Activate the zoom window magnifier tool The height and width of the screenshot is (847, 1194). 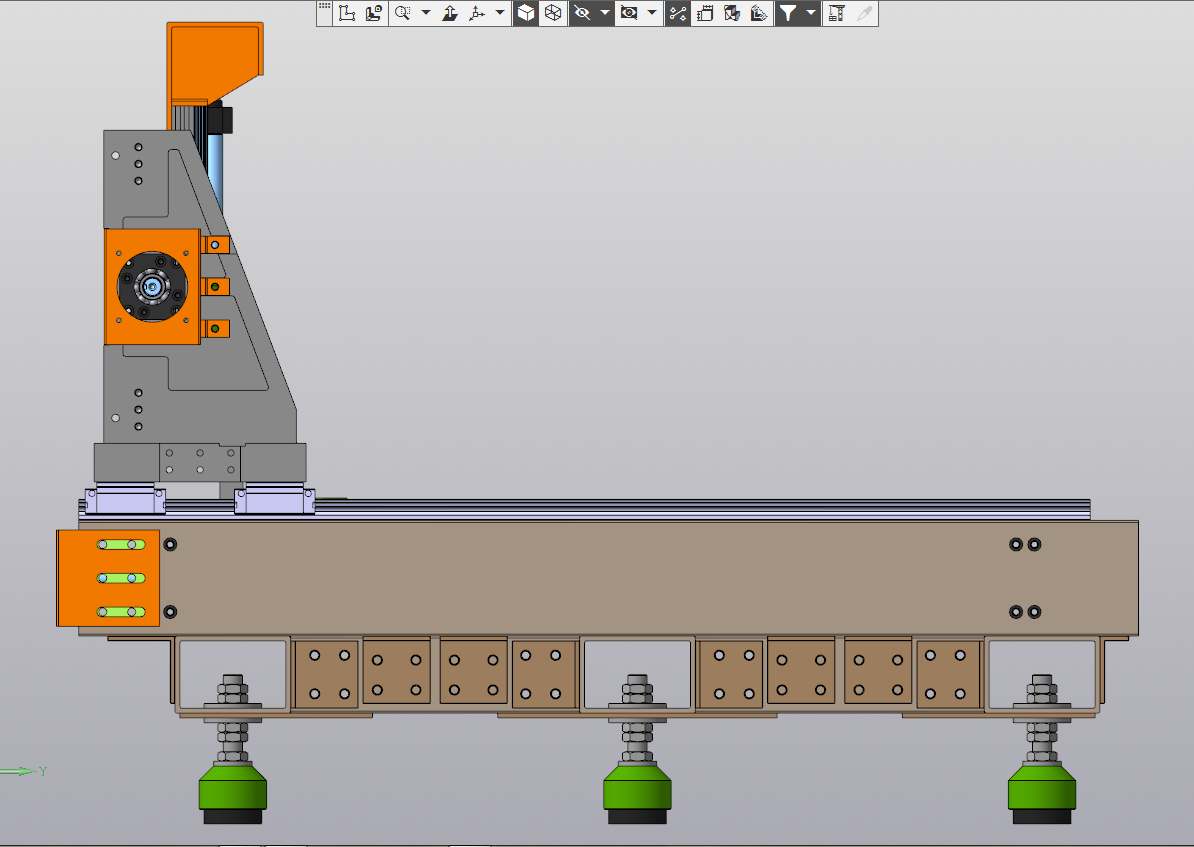click(x=403, y=13)
